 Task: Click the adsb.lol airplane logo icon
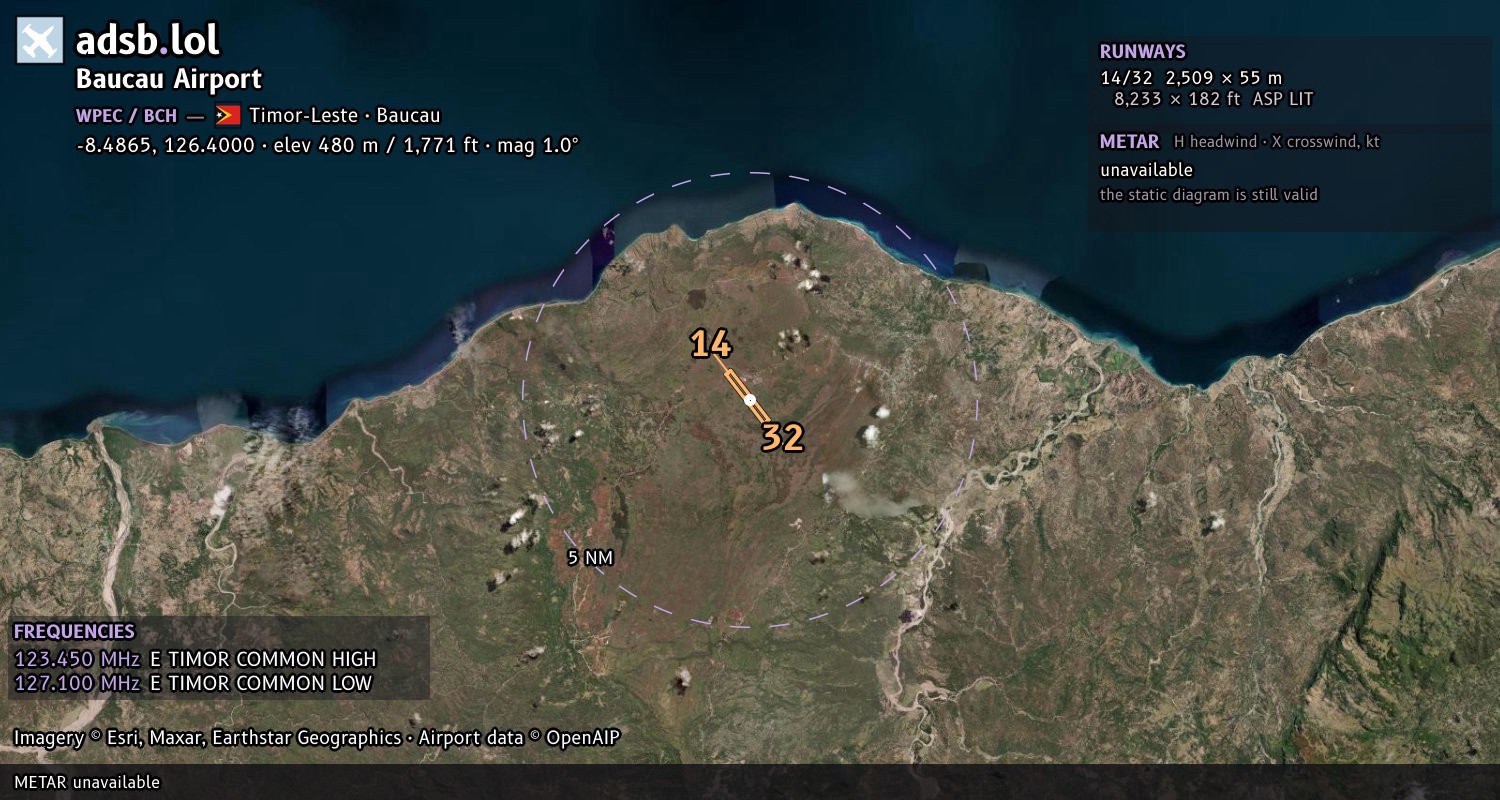pyautogui.click(x=40, y=41)
